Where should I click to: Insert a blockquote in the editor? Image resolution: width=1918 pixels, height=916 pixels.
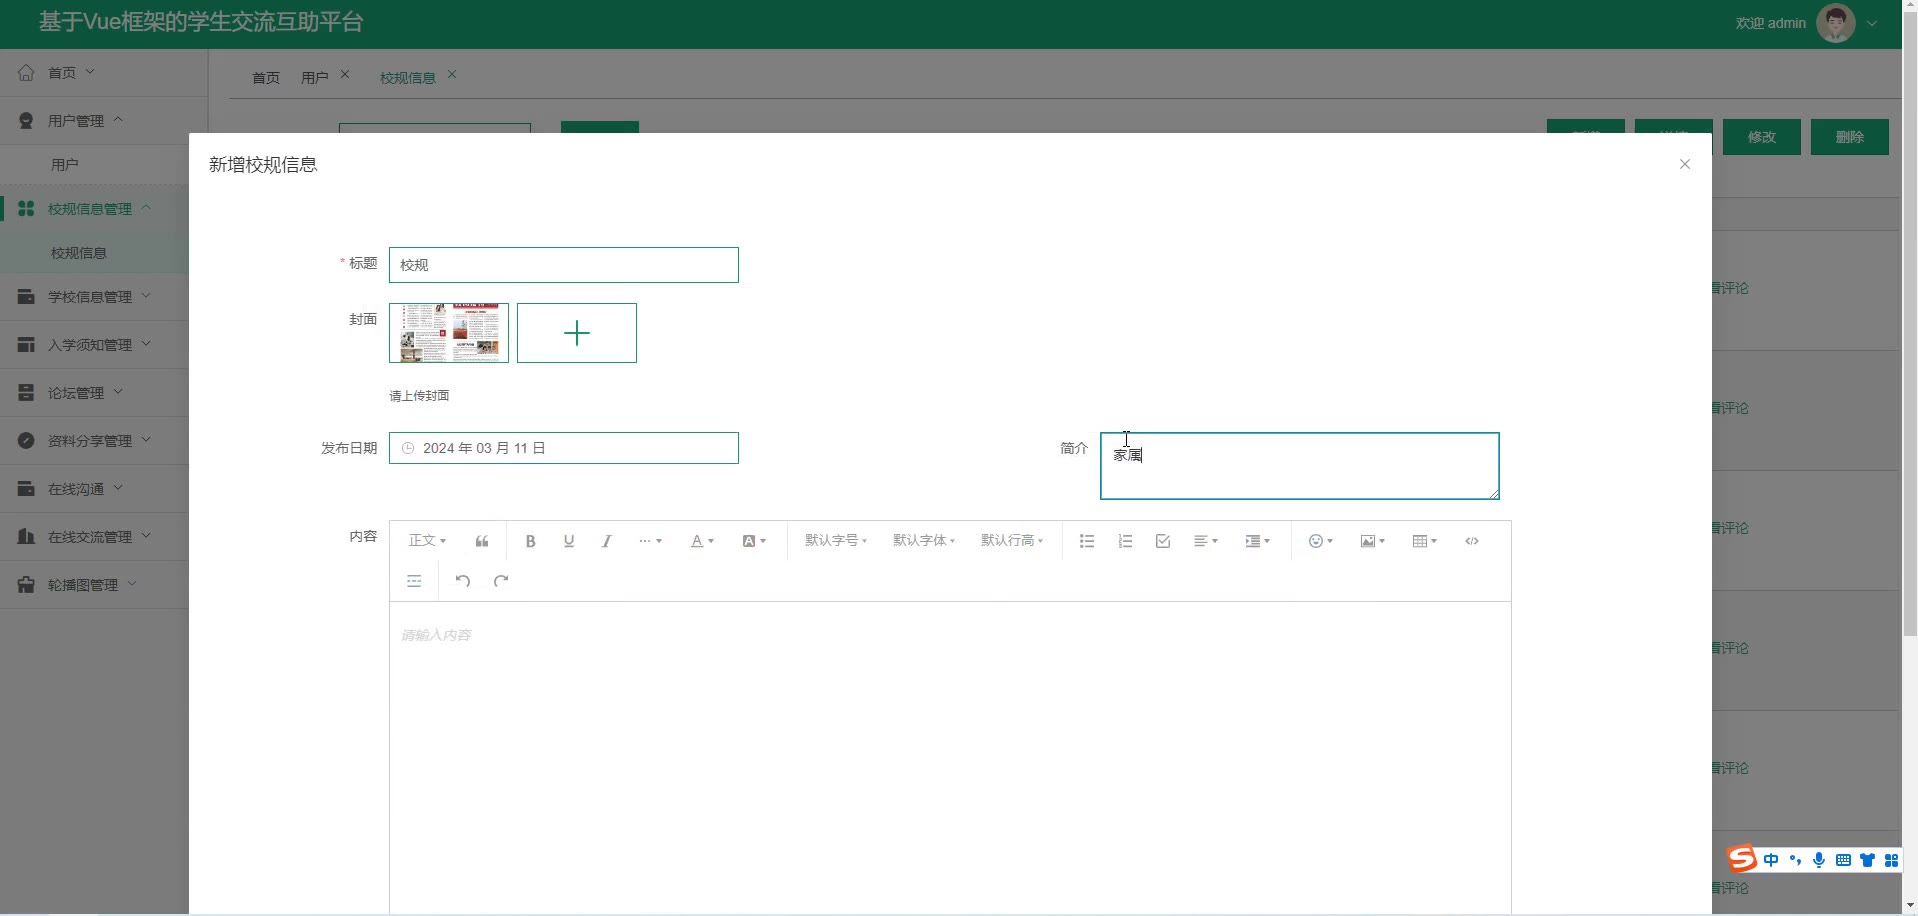coord(482,541)
